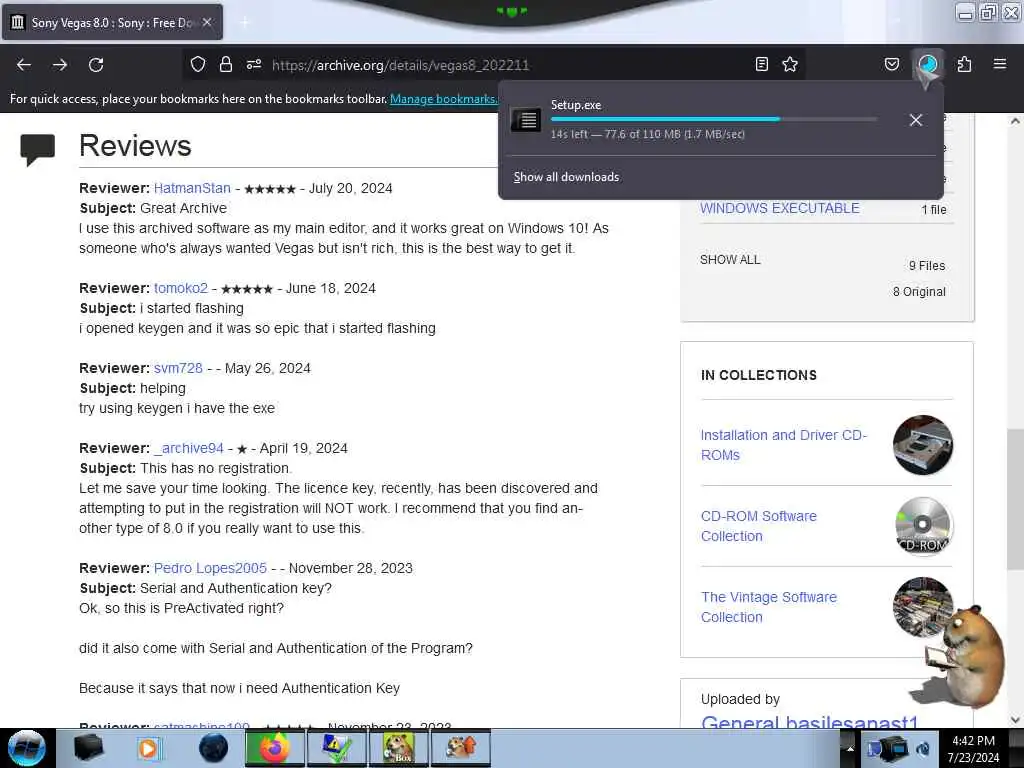Click the scrollbar down arrow

(1014, 720)
